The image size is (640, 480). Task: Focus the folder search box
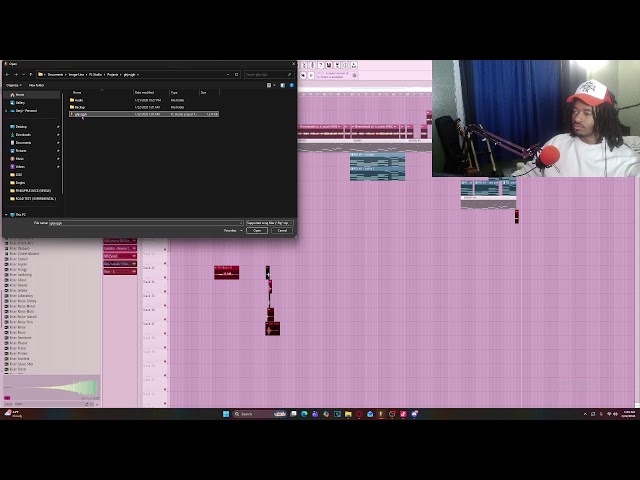click(269, 75)
